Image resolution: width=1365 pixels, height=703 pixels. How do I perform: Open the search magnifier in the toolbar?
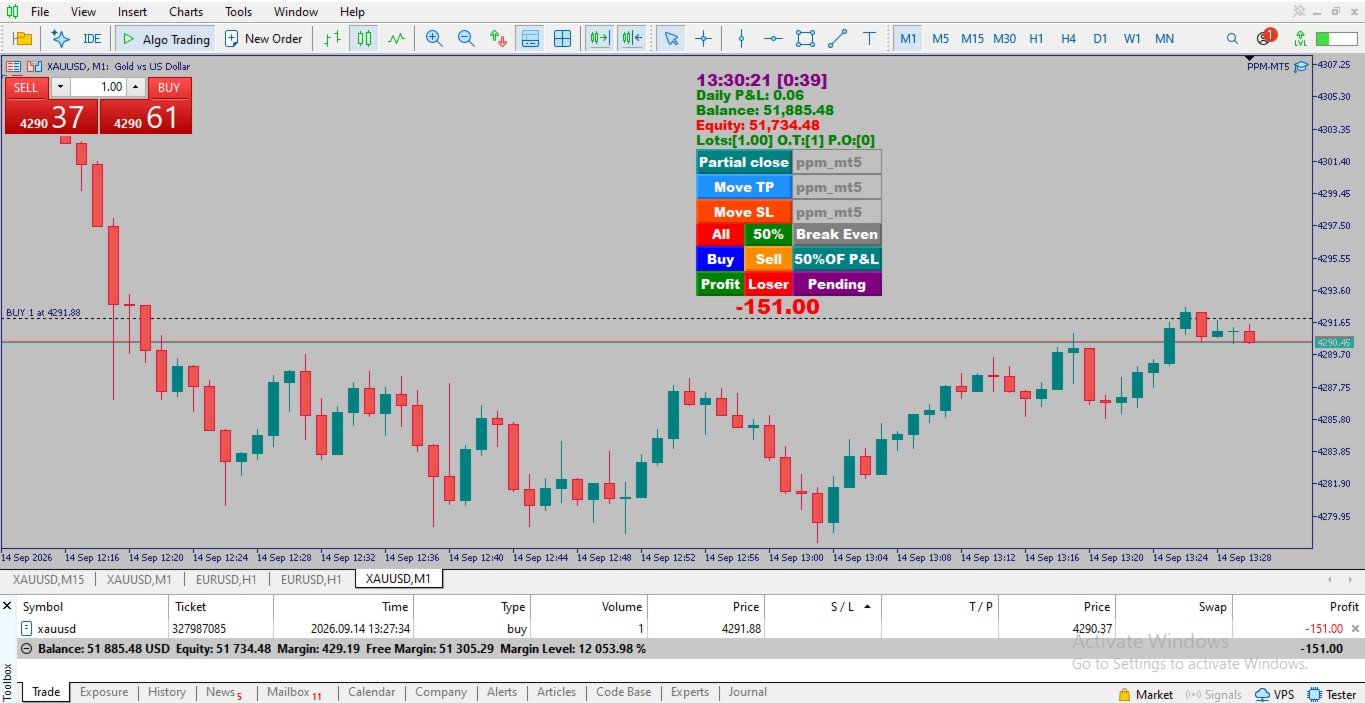[x=1232, y=38]
